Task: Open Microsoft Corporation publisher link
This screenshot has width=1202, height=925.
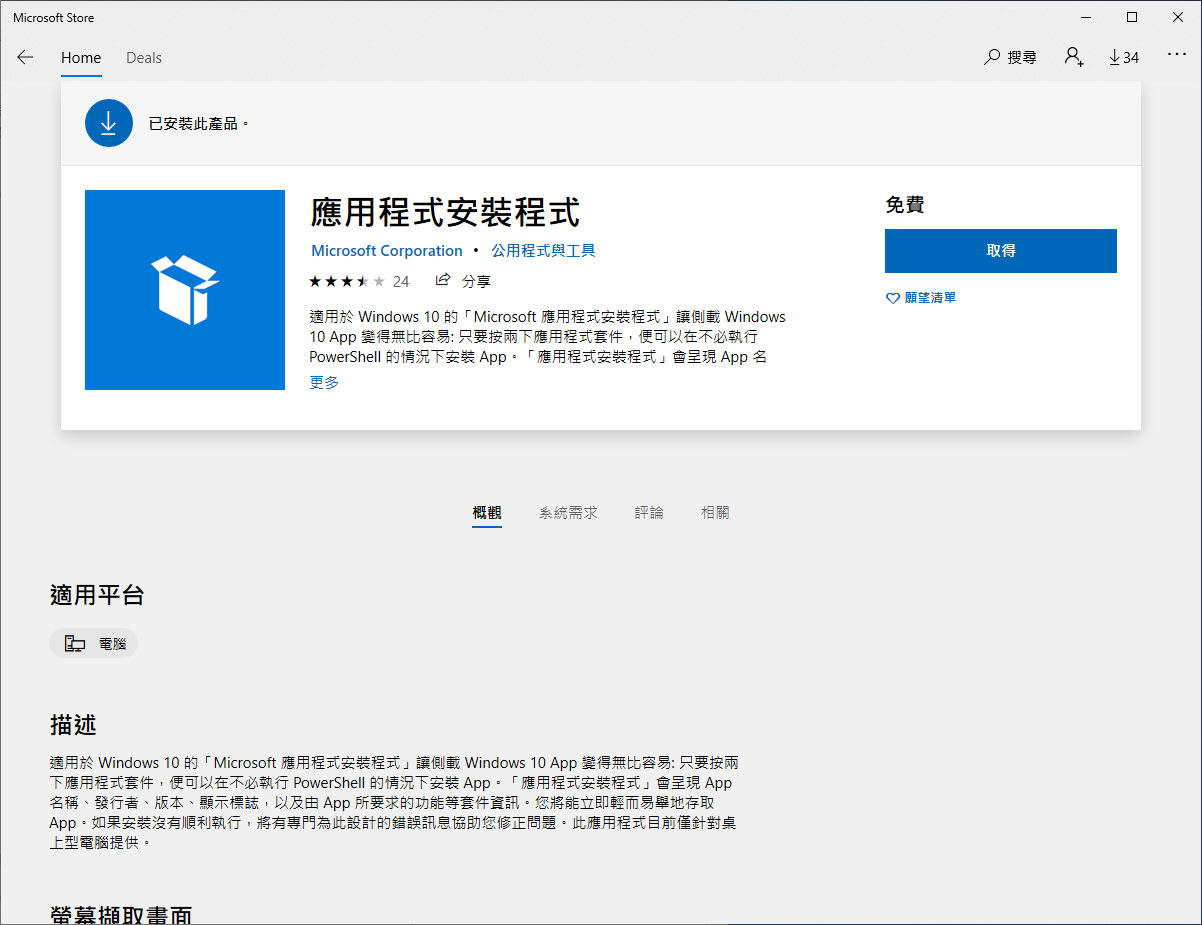Action: pyautogui.click(x=387, y=251)
